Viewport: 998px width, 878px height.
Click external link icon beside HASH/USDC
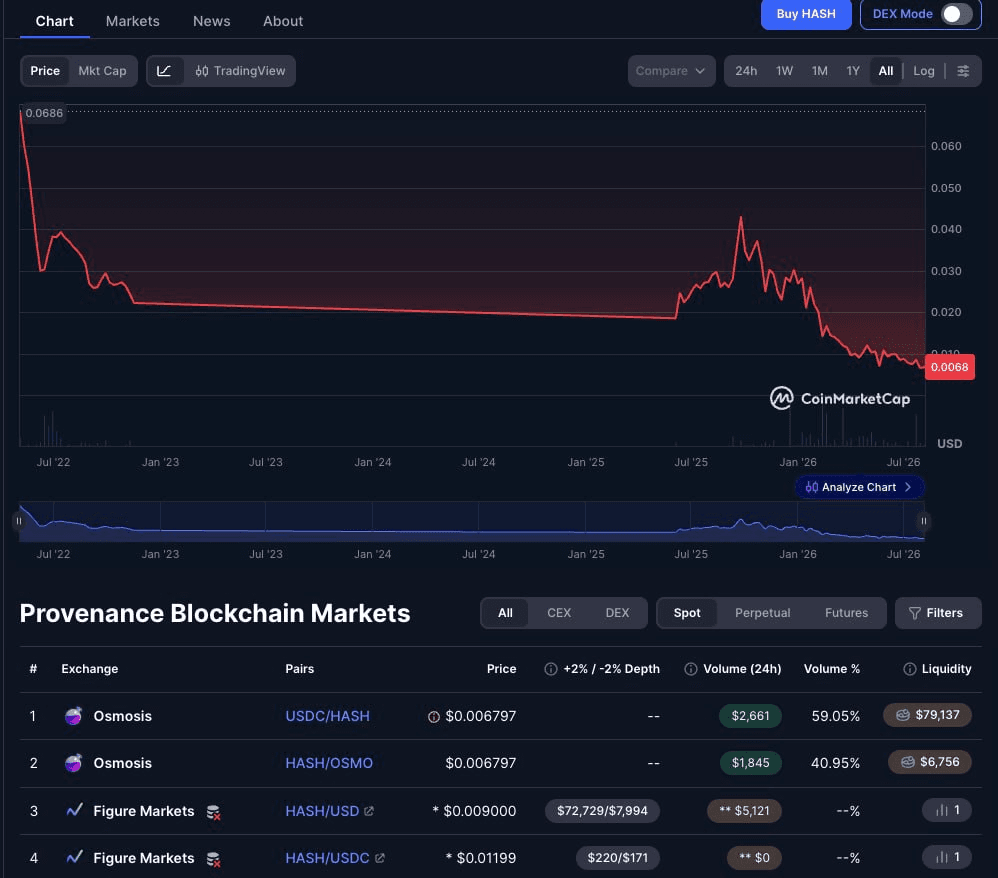click(379, 858)
